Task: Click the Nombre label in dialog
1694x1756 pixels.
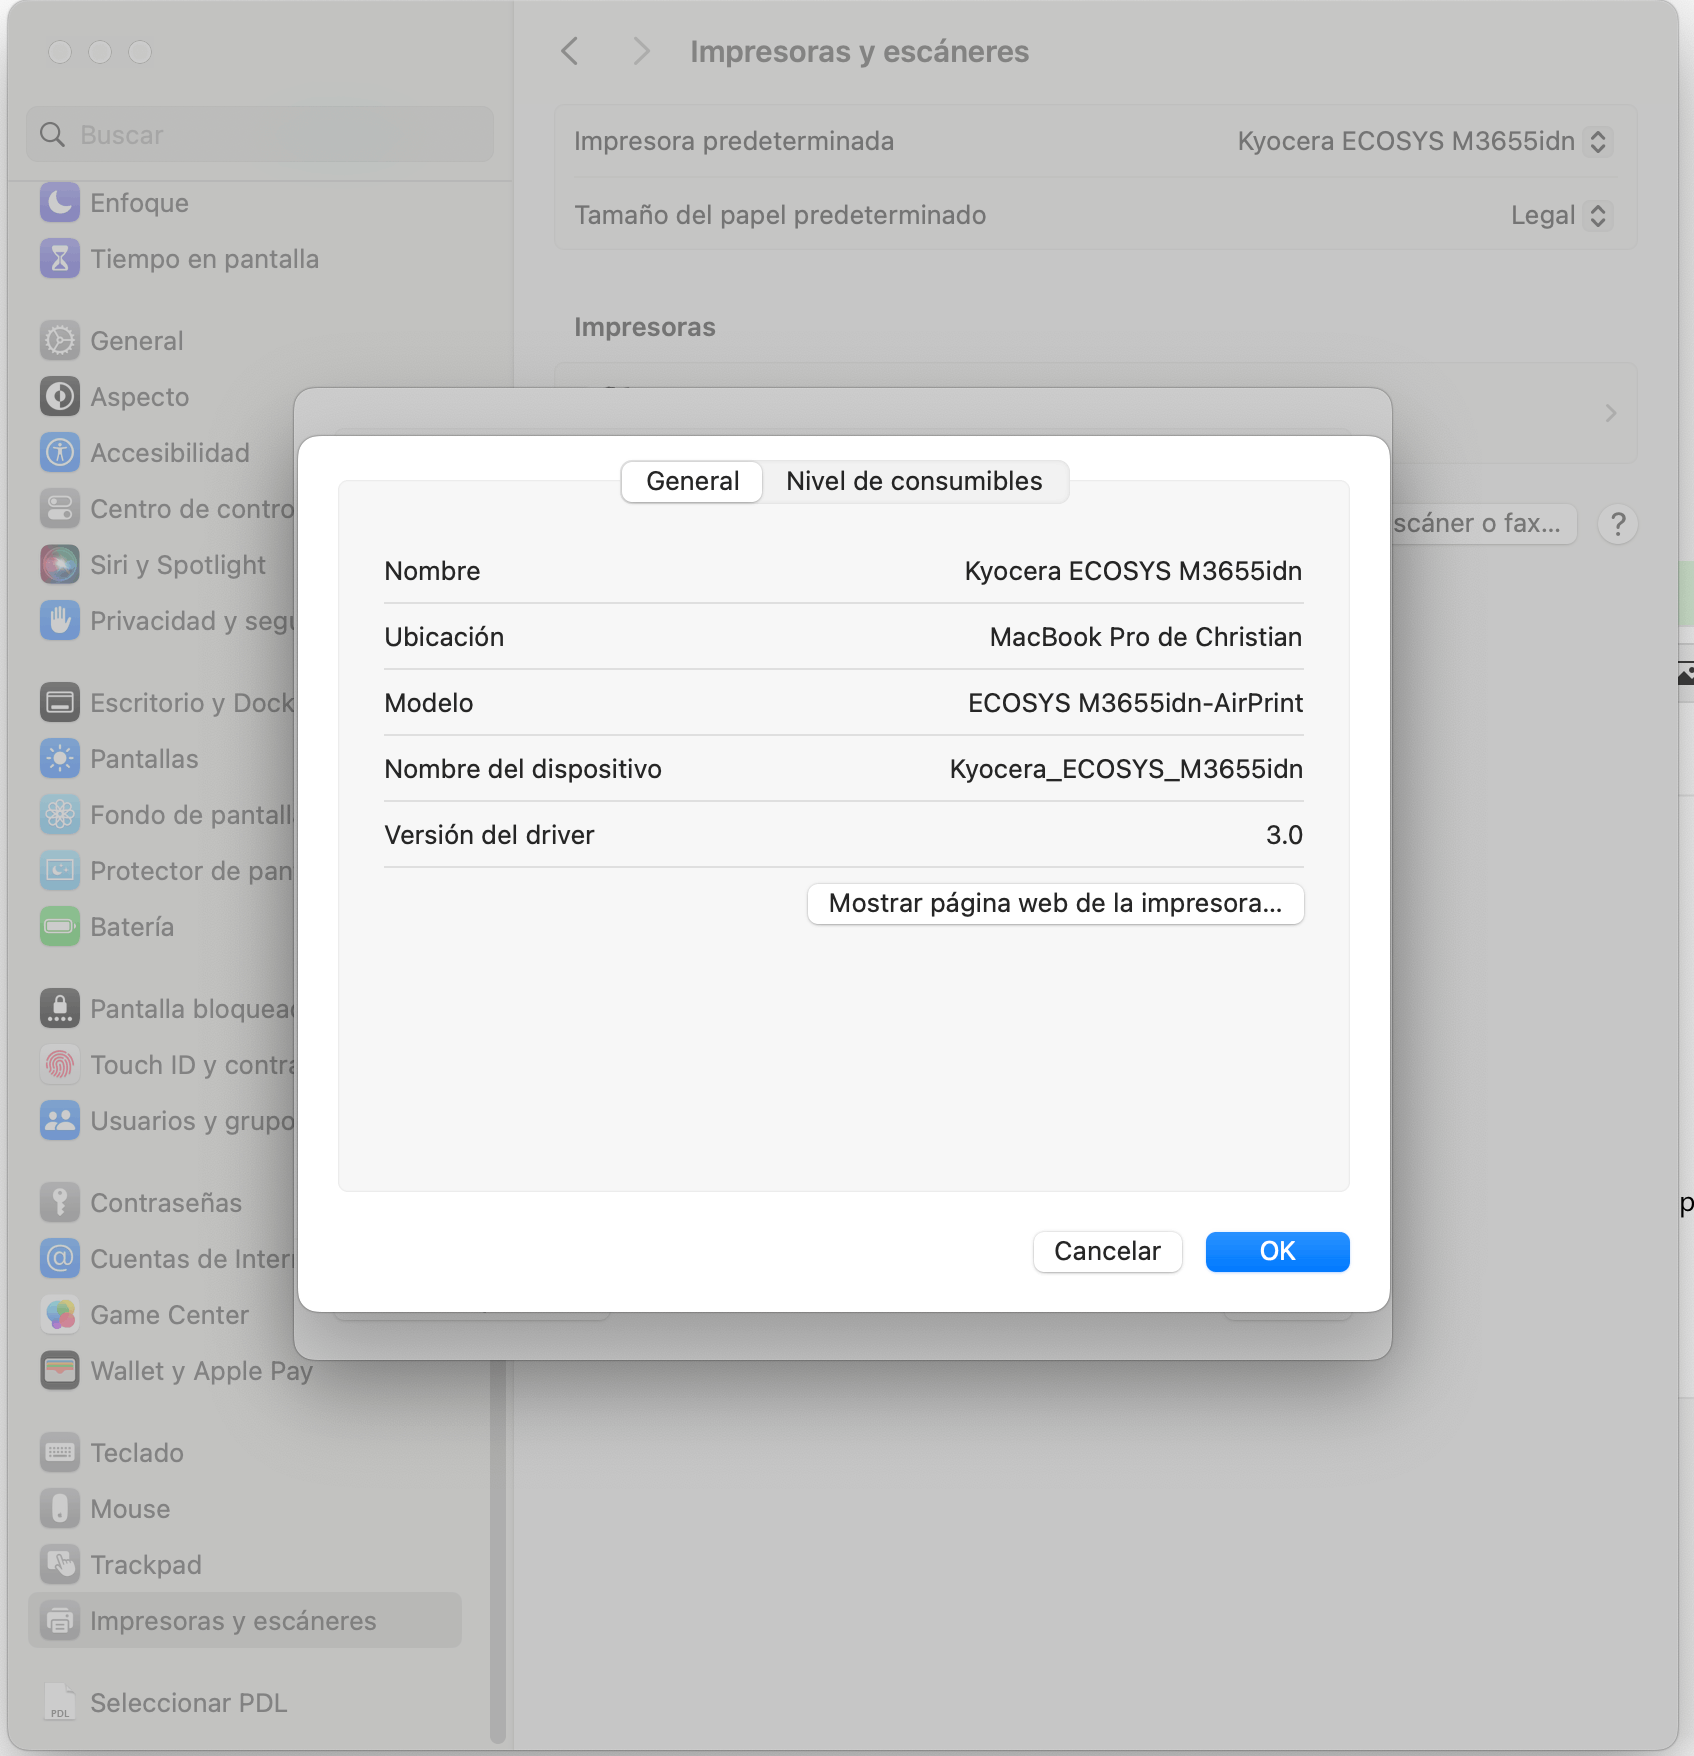Action: [432, 571]
